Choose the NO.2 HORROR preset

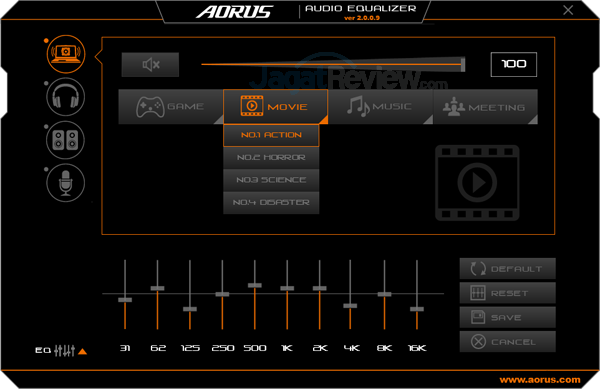click(271, 158)
